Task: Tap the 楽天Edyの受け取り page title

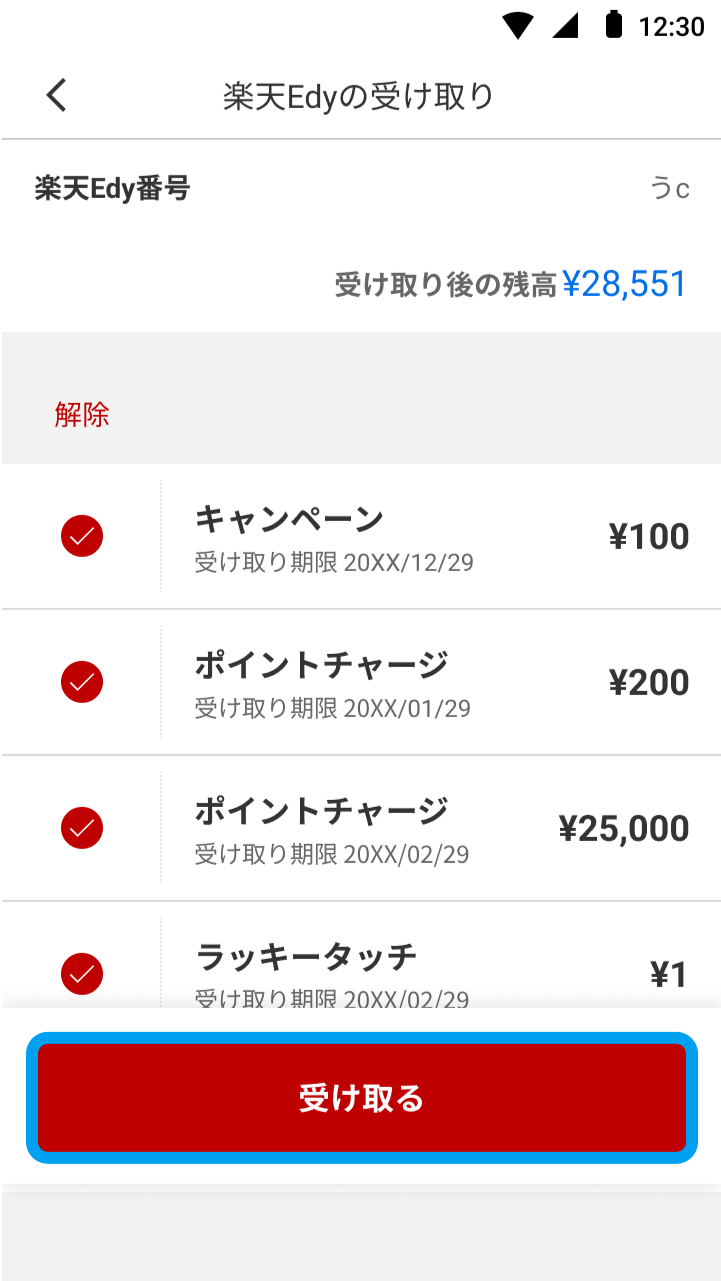Action: pos(359,96)
